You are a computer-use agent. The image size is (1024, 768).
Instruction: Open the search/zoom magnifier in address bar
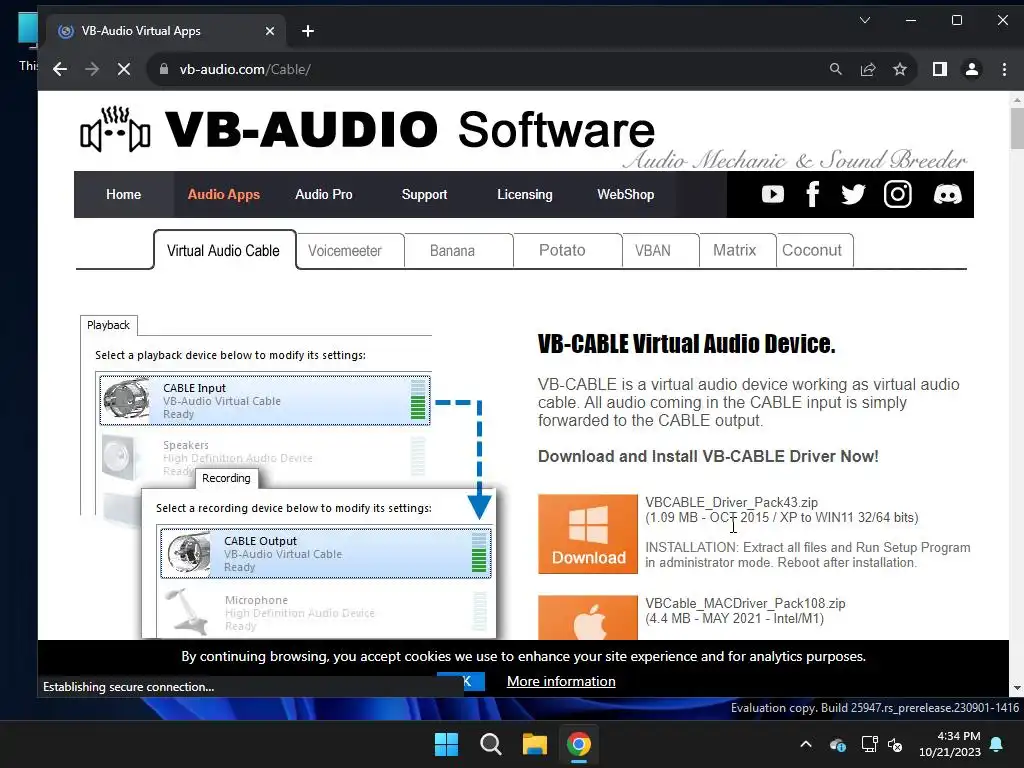click(x=835, y=69)
